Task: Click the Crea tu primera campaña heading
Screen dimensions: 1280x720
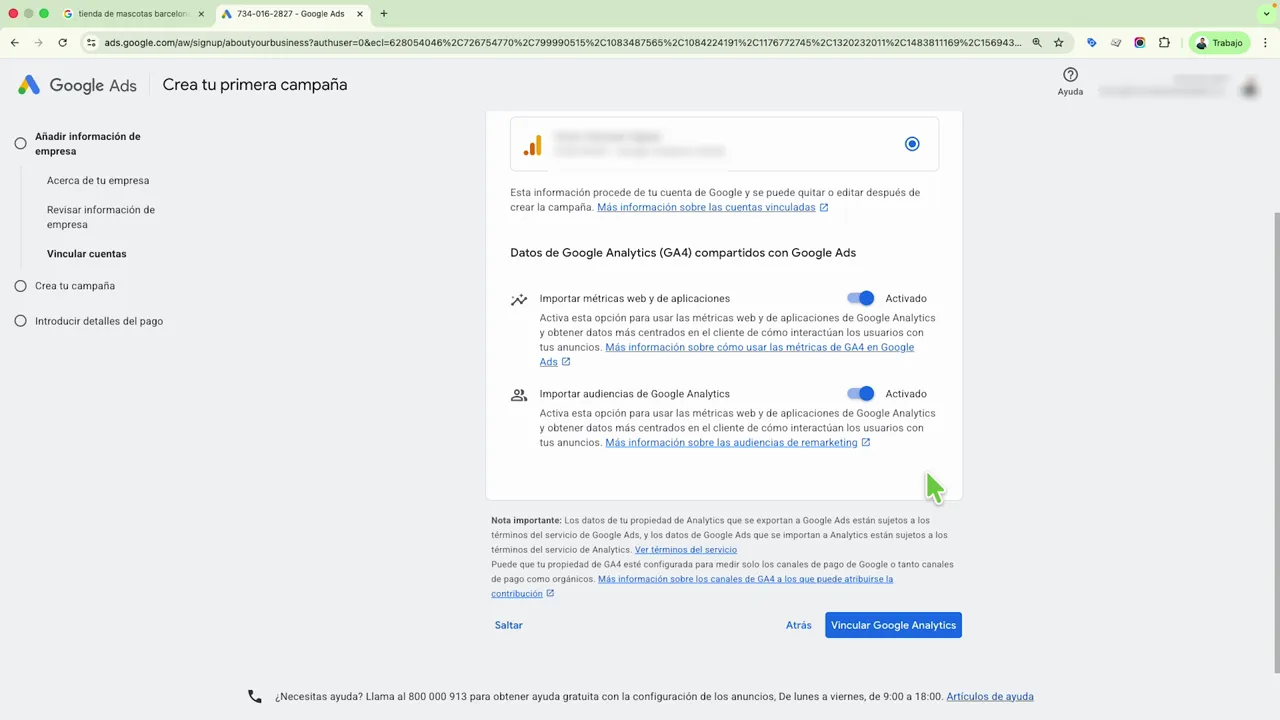Action: [x=255, y=85]
